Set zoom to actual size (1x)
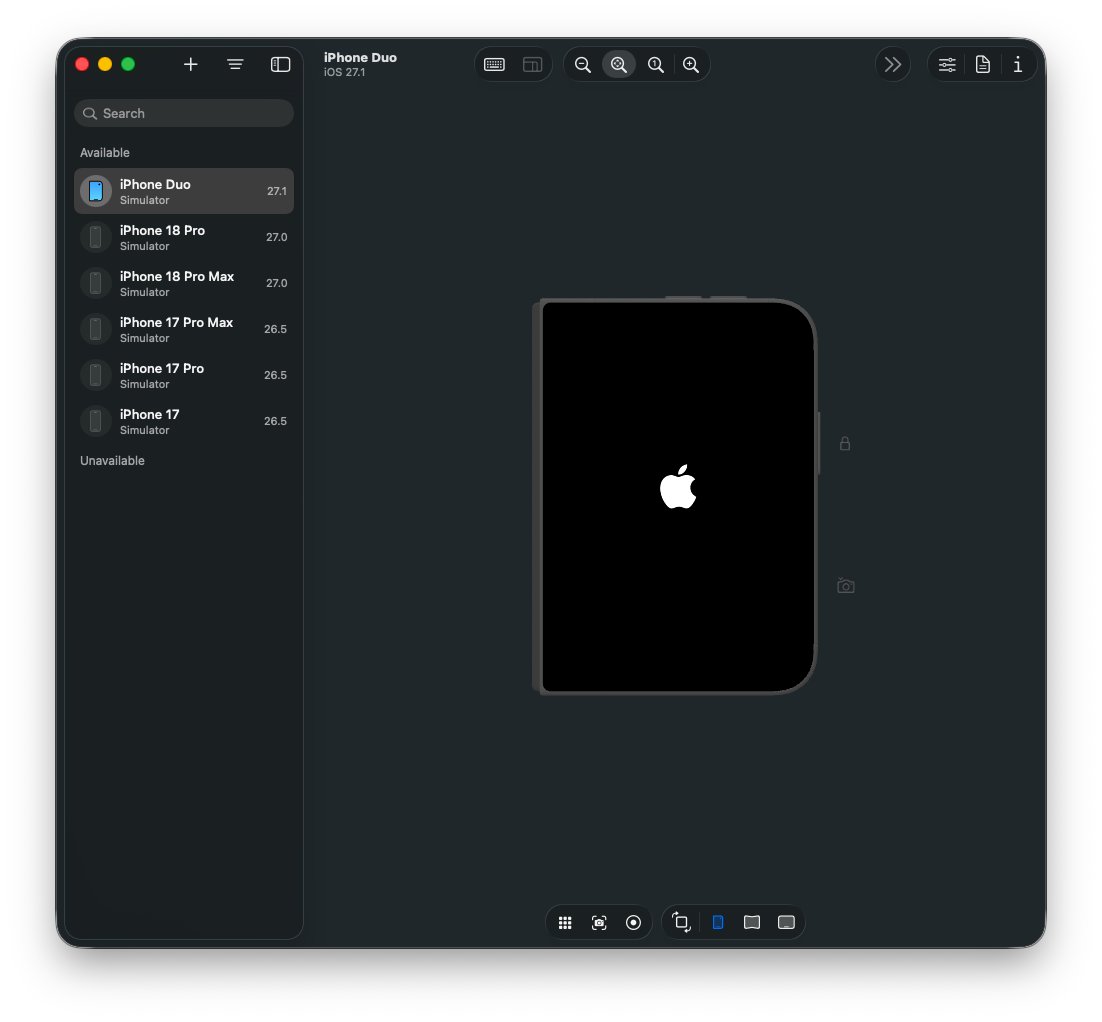This screenshot has width=1102, height=1022. coord(655,65)
